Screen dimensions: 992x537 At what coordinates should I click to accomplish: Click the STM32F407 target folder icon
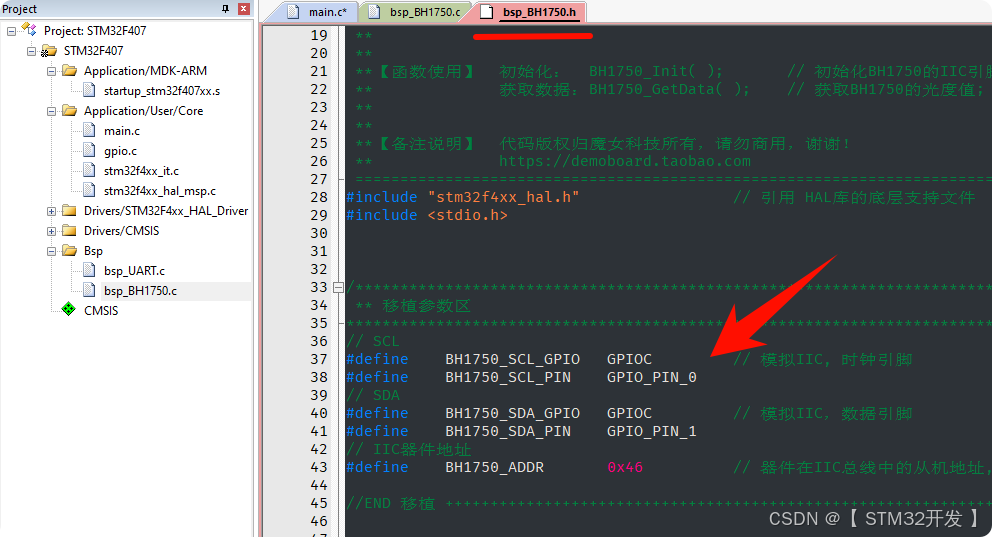pyautogui.click(x=49, y=51)
